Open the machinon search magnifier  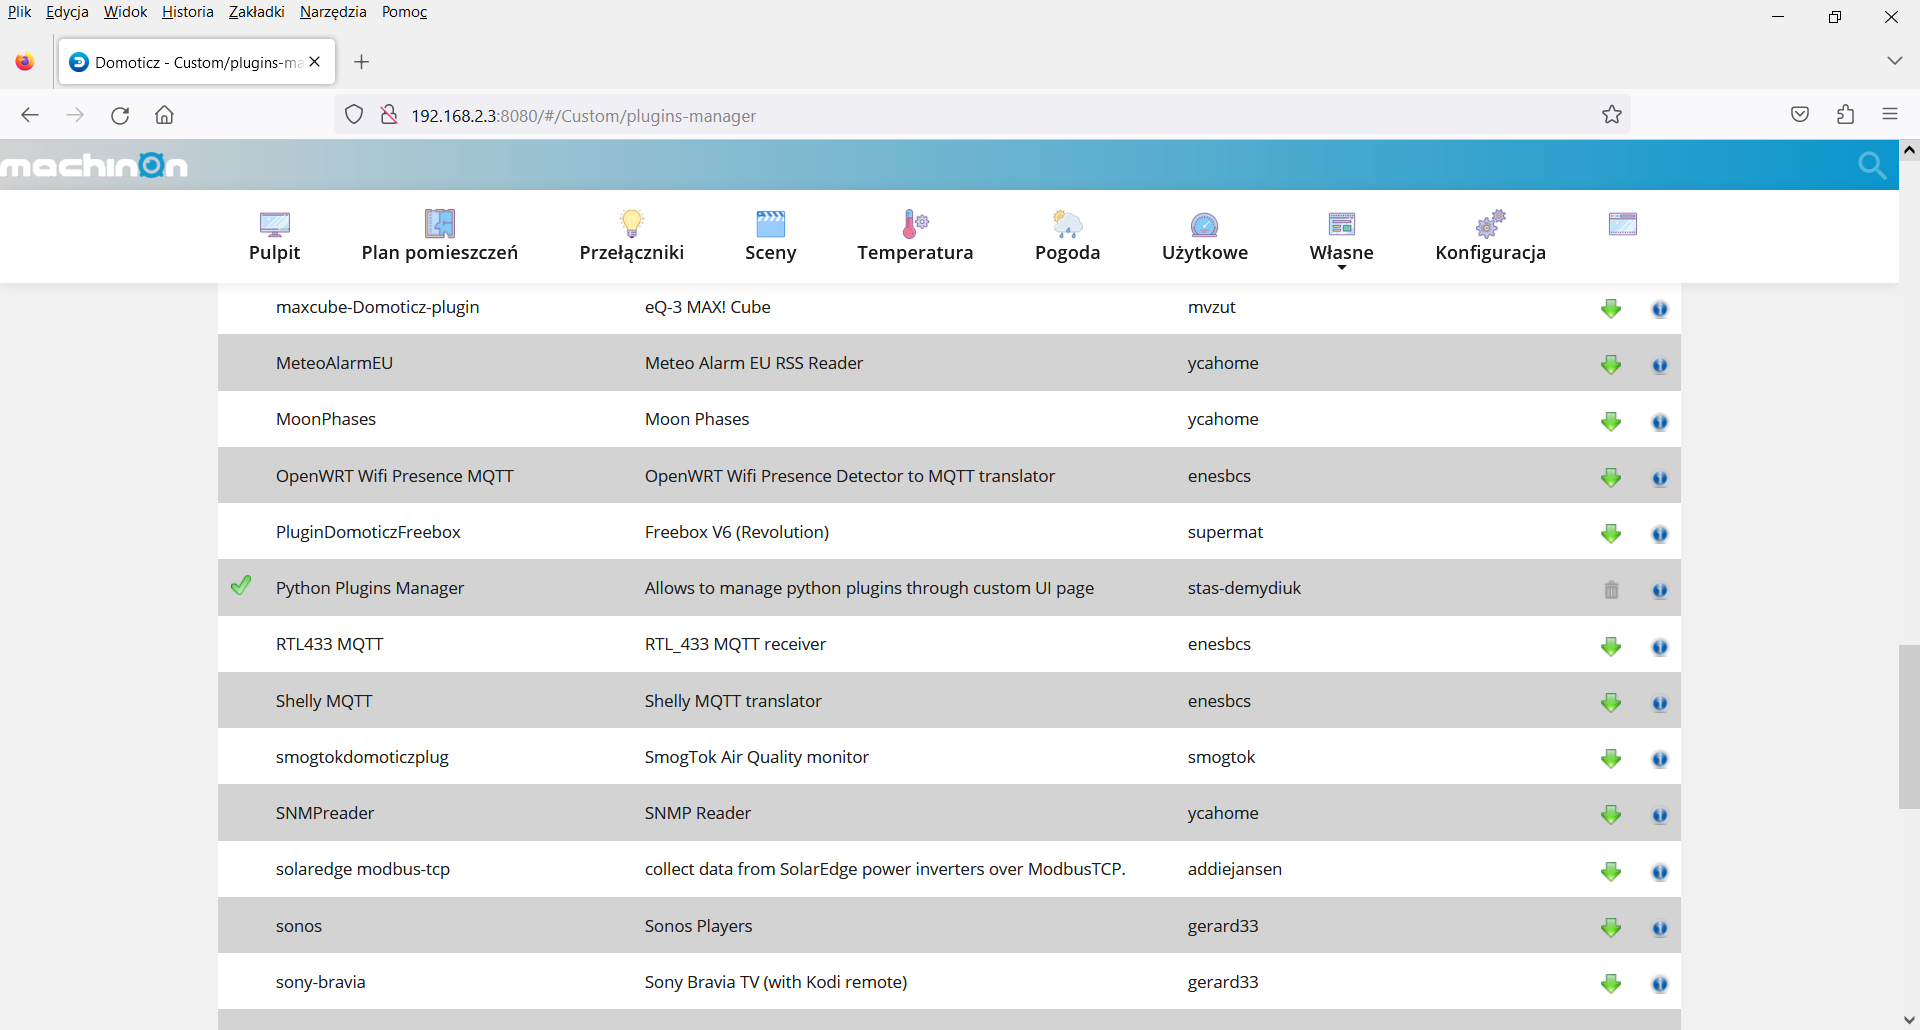1872,165
